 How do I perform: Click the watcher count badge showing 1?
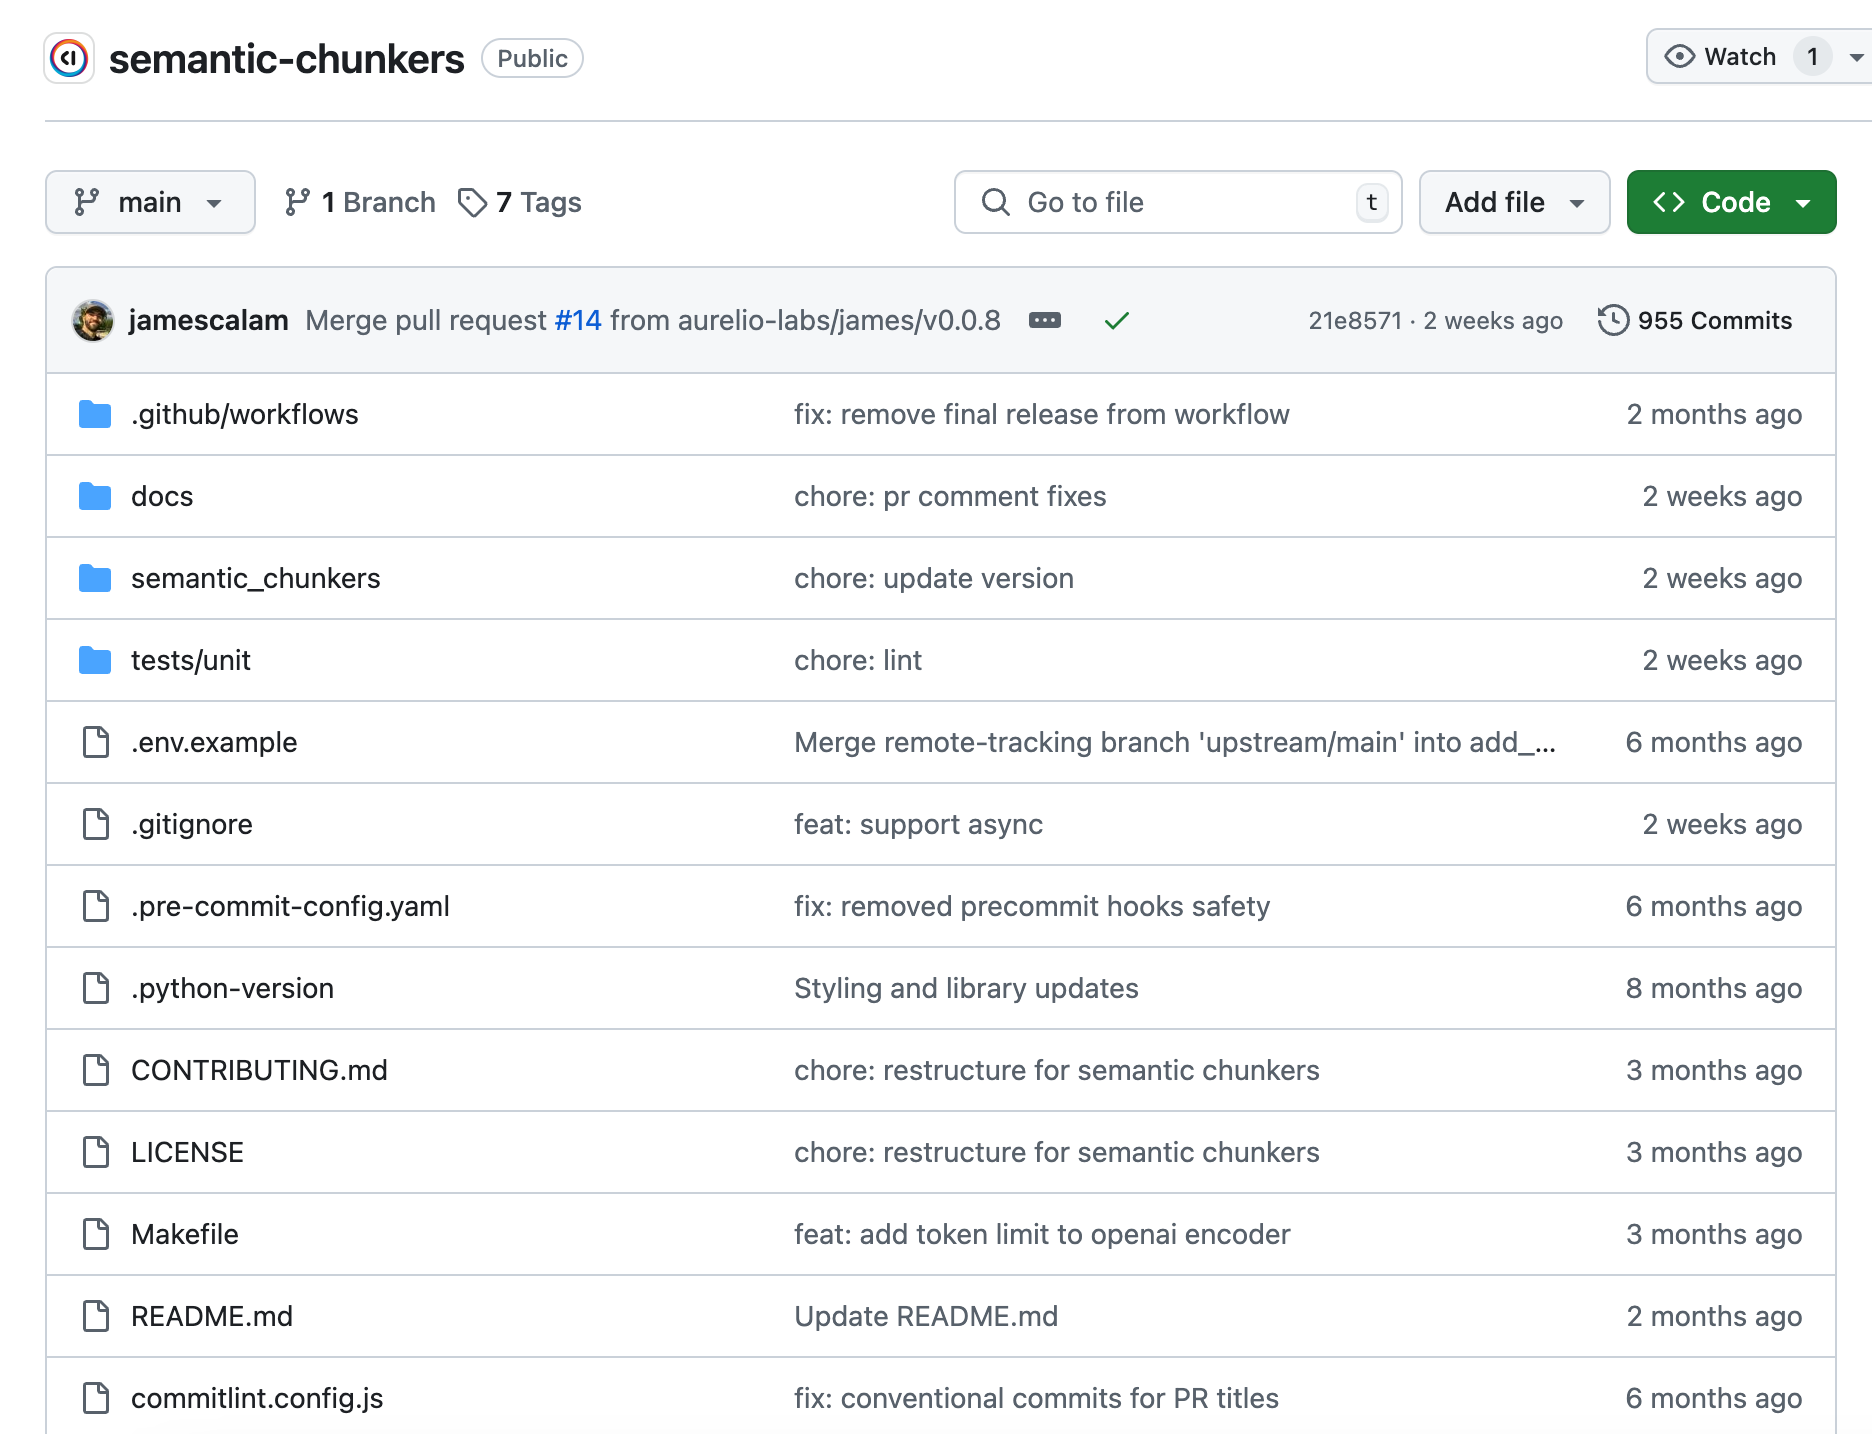(x=1812, y=56)
